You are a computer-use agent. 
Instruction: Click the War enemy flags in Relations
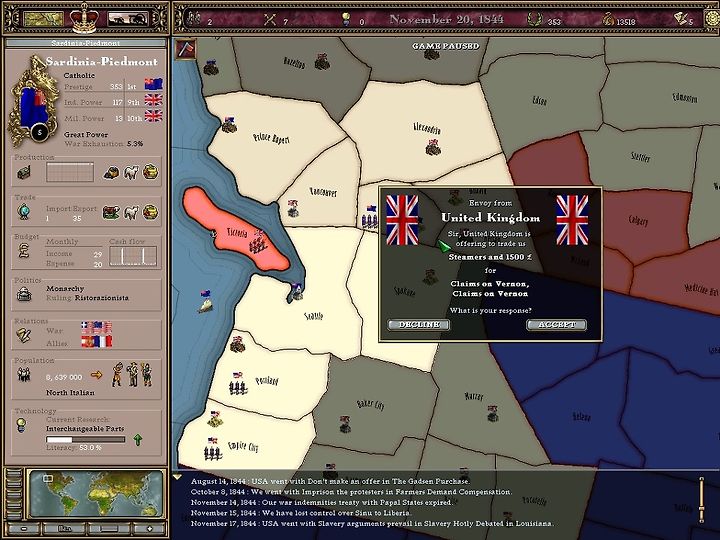[x=96, y=327]
